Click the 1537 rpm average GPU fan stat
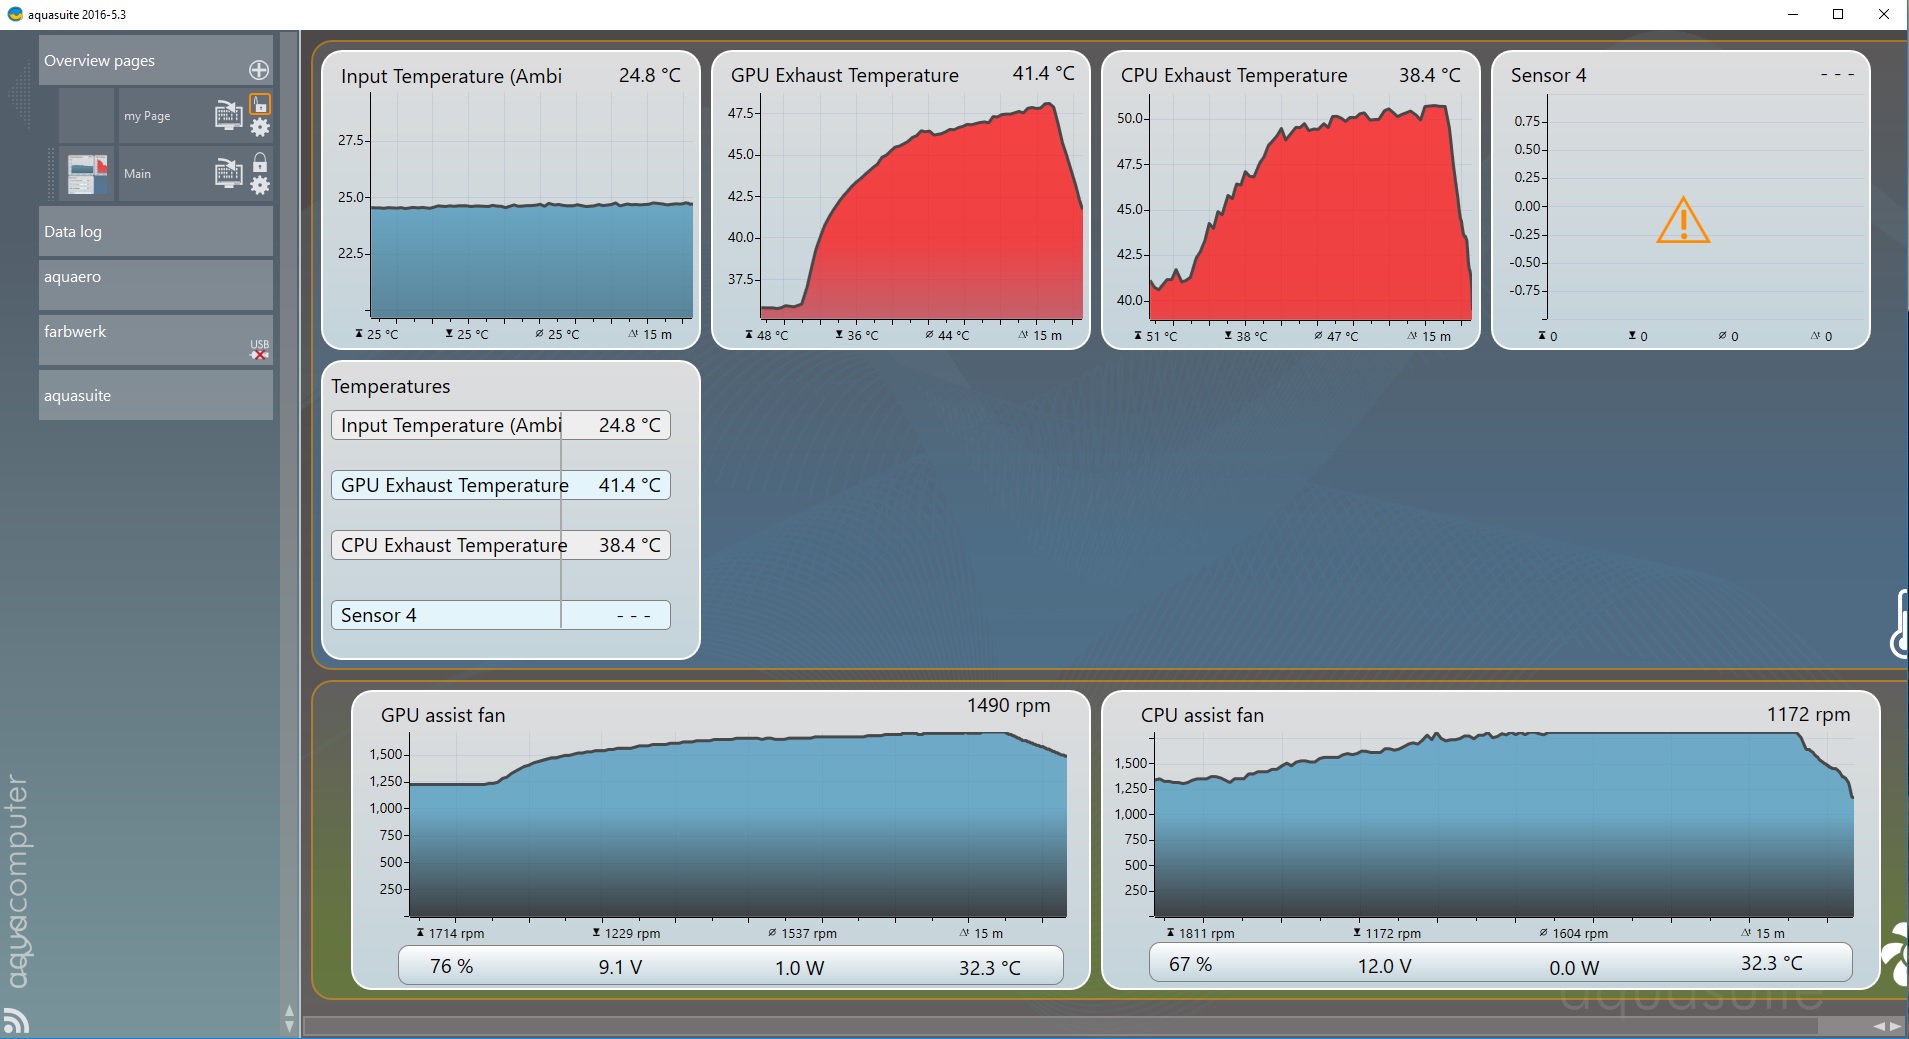 [802, 933]
